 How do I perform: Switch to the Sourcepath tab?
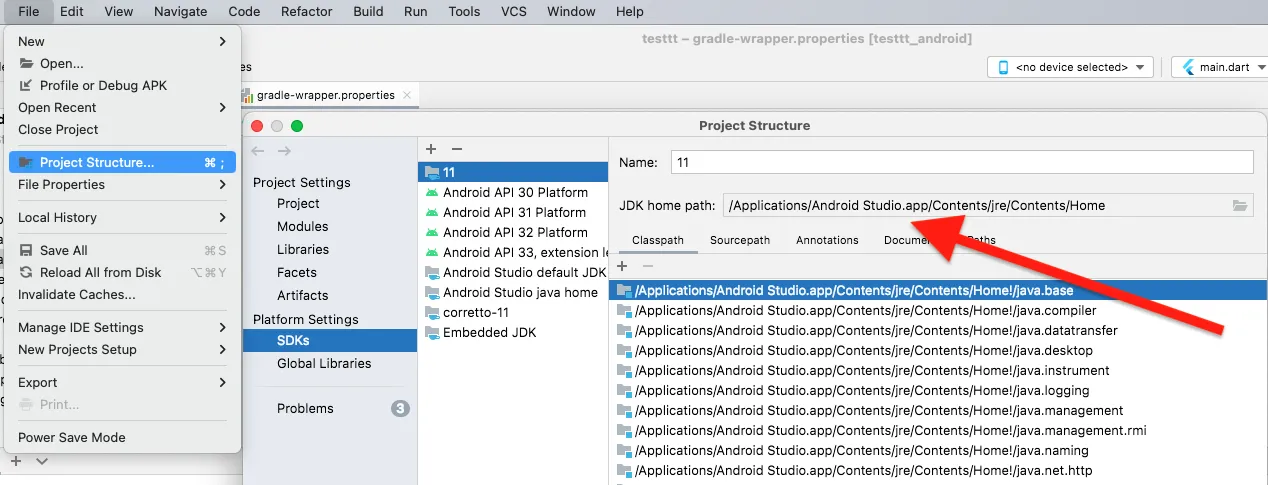tap(740, 240)
